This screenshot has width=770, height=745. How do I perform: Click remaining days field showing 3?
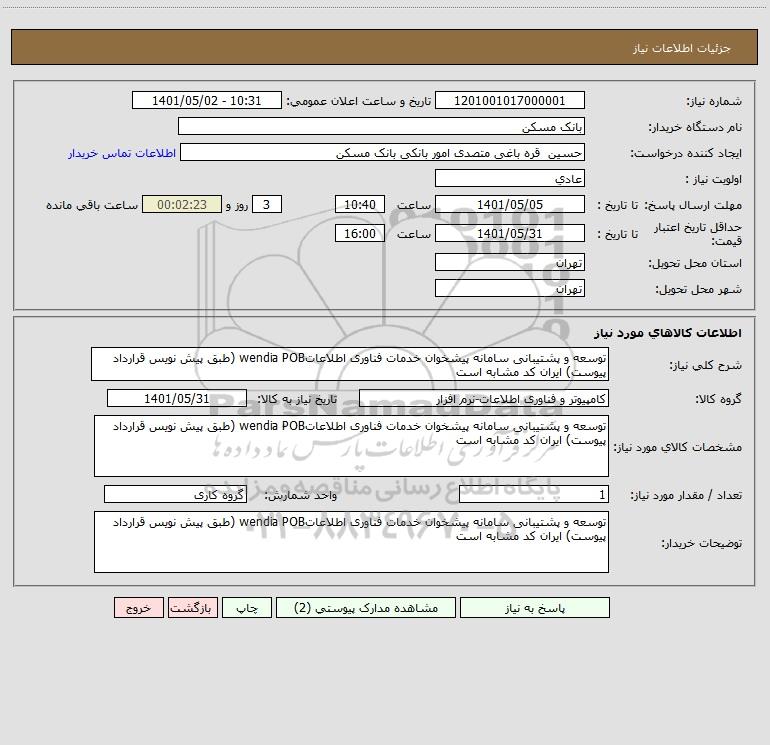pyautogui.click(x=267, y=204)
